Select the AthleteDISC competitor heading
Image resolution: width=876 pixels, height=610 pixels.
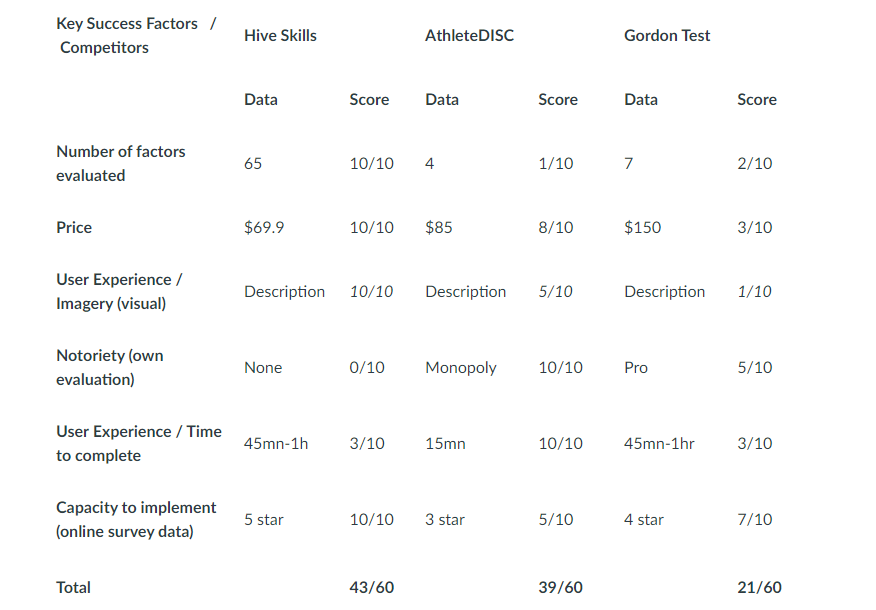click(x=469, y=36)
